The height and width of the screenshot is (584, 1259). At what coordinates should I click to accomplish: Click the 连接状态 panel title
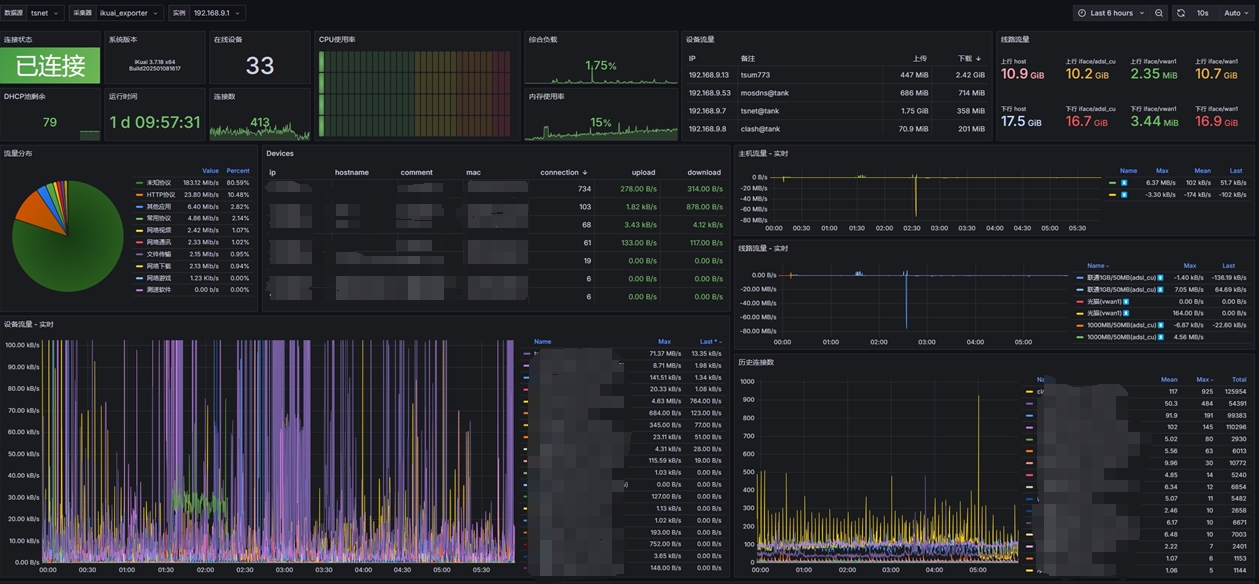point(18,39)
